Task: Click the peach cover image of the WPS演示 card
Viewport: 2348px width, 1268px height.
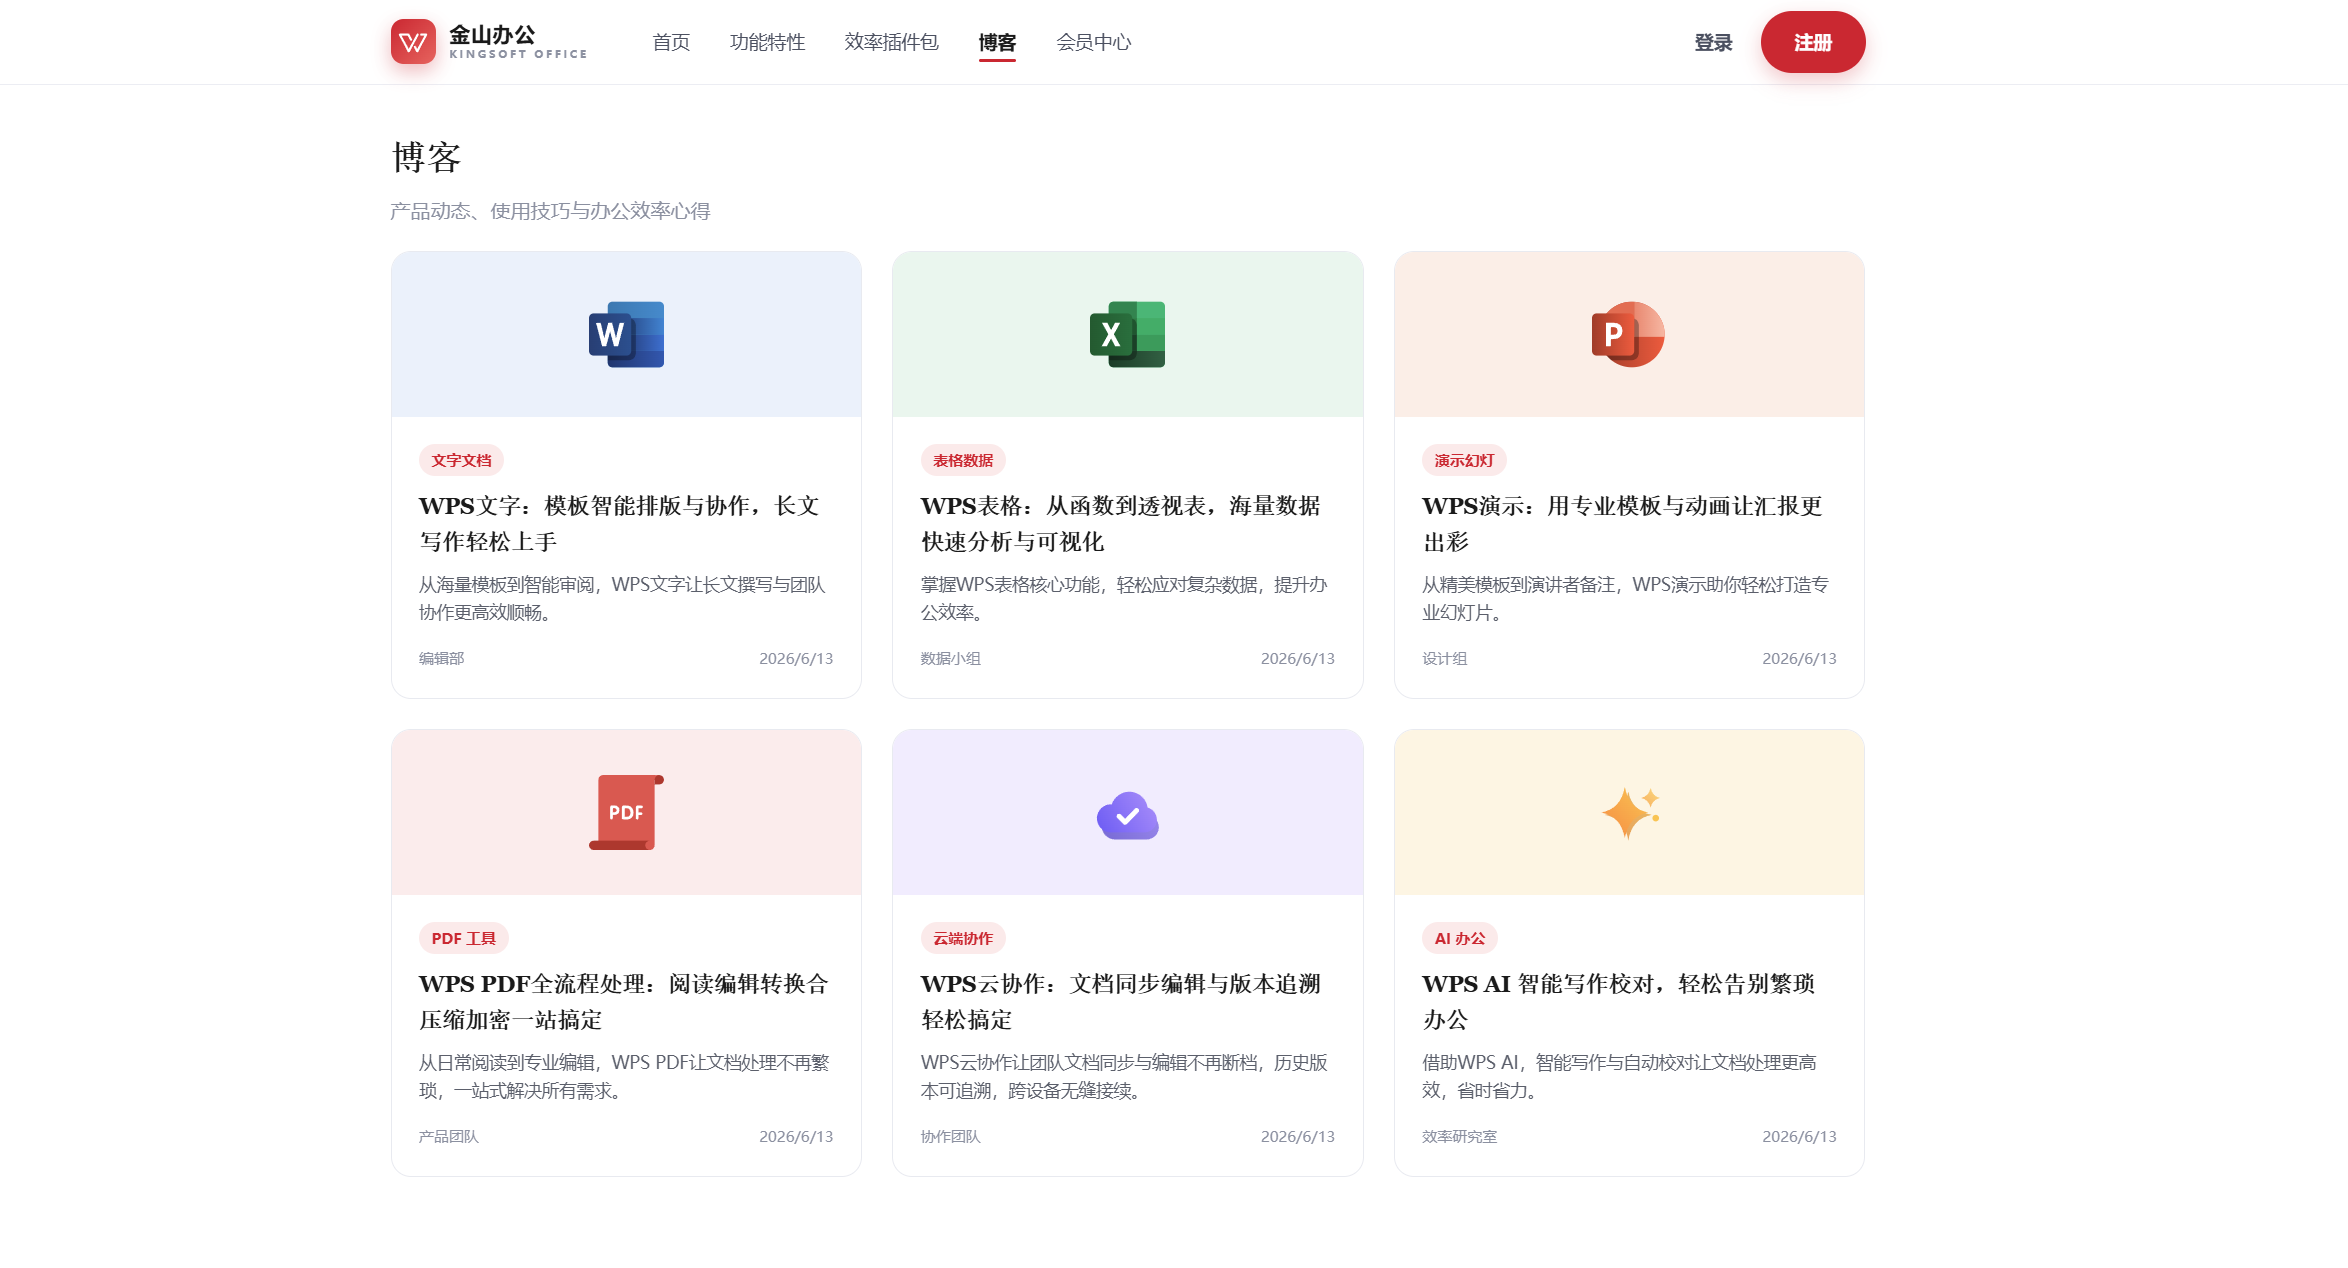Action: 1629,334
